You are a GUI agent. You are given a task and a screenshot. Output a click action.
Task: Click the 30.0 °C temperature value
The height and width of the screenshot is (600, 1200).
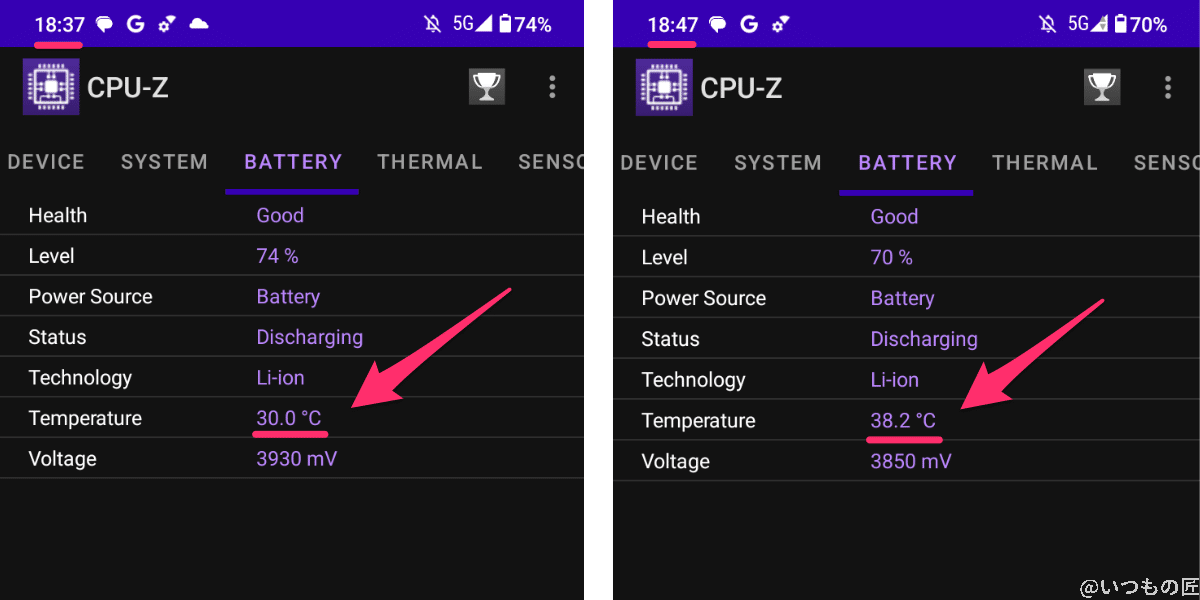(x=289, y=418)
